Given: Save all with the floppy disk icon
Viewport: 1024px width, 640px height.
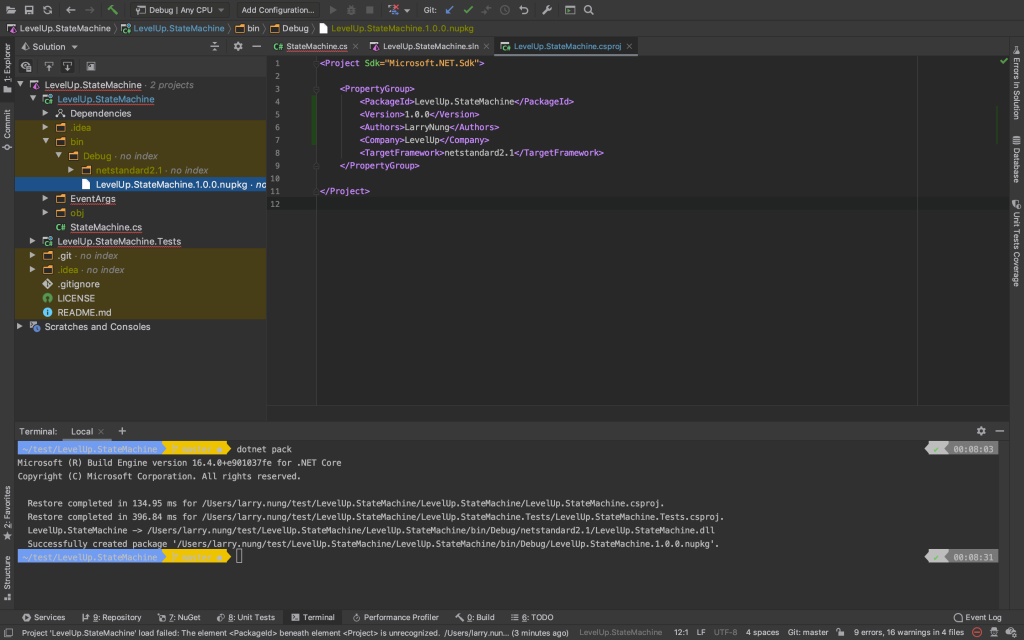Looking at the screenshot, I should click(29, 10).
